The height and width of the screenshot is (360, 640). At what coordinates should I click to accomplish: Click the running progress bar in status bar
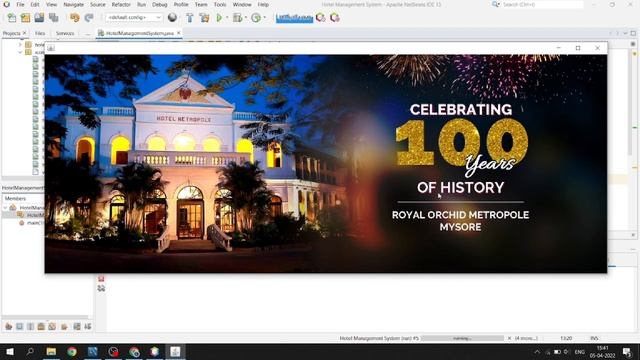462,338
